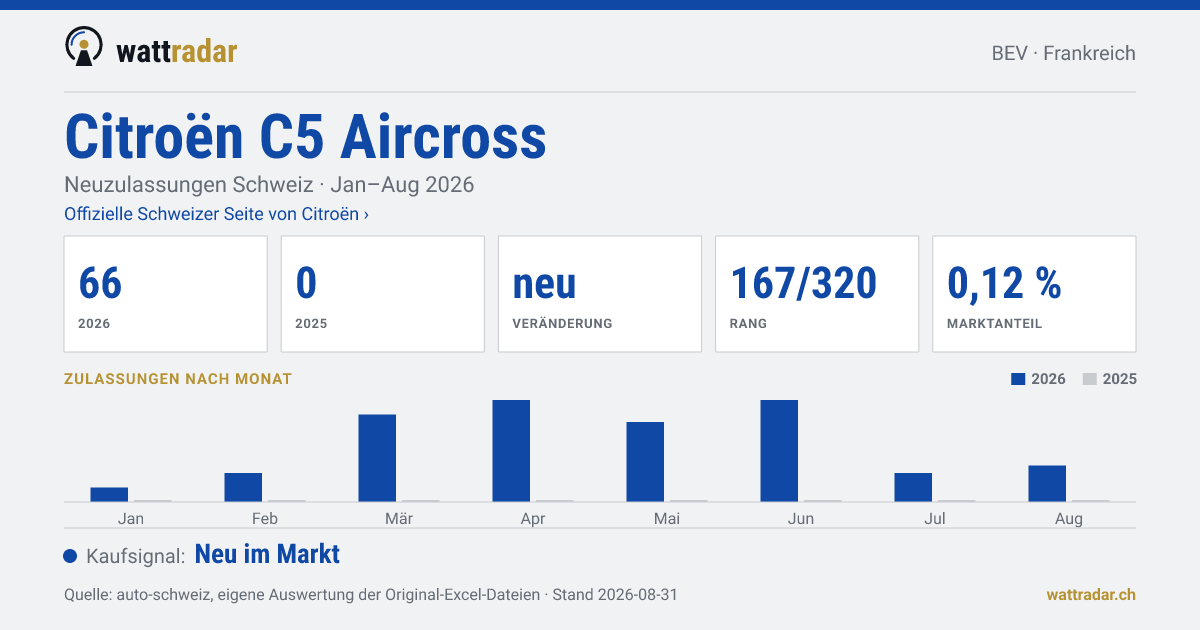The height and width of the screenshot is (630, 1200).
Task: Click the blue 2026 legend swatch
Action: click(1019, 379)
